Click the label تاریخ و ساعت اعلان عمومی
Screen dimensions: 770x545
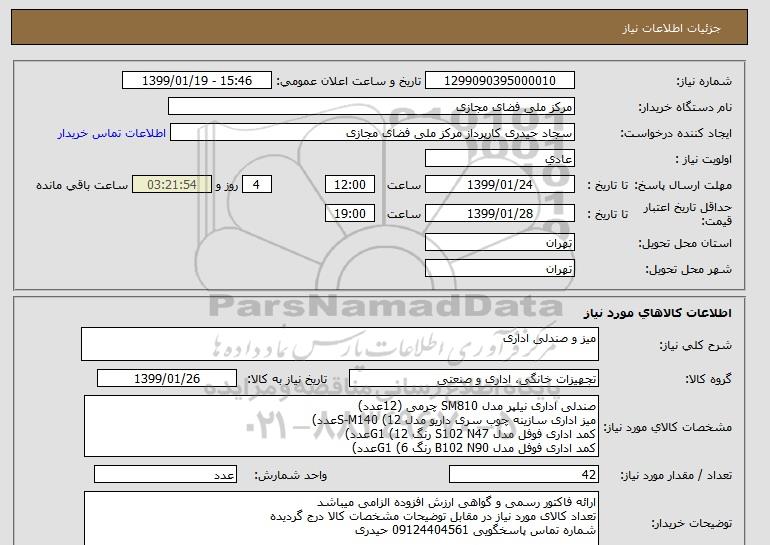pyautogui.click(x=349, y=81)
